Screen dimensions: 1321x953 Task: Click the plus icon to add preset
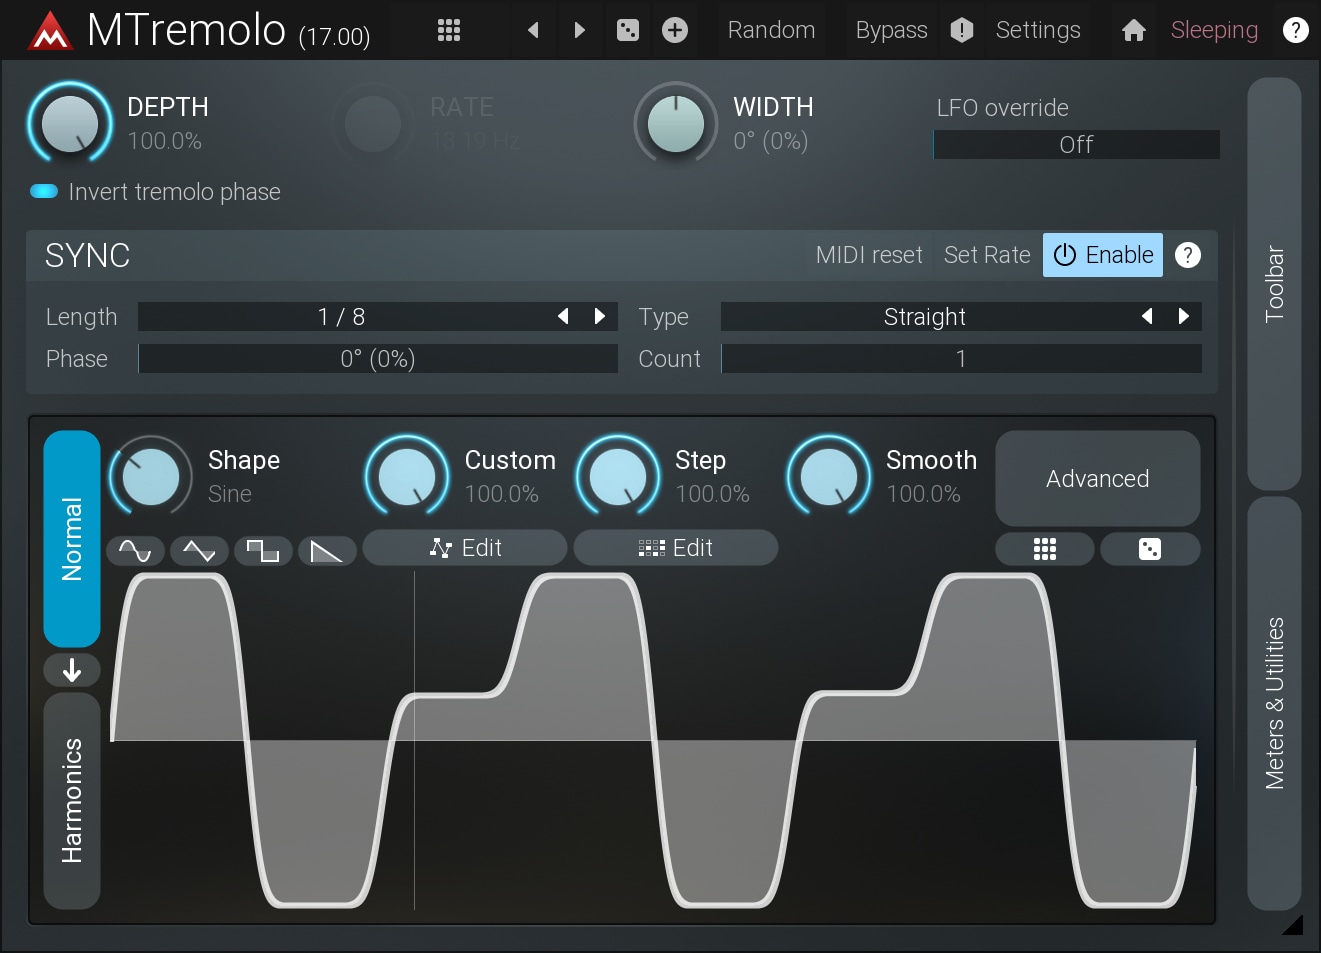click(x=675, y=30)
